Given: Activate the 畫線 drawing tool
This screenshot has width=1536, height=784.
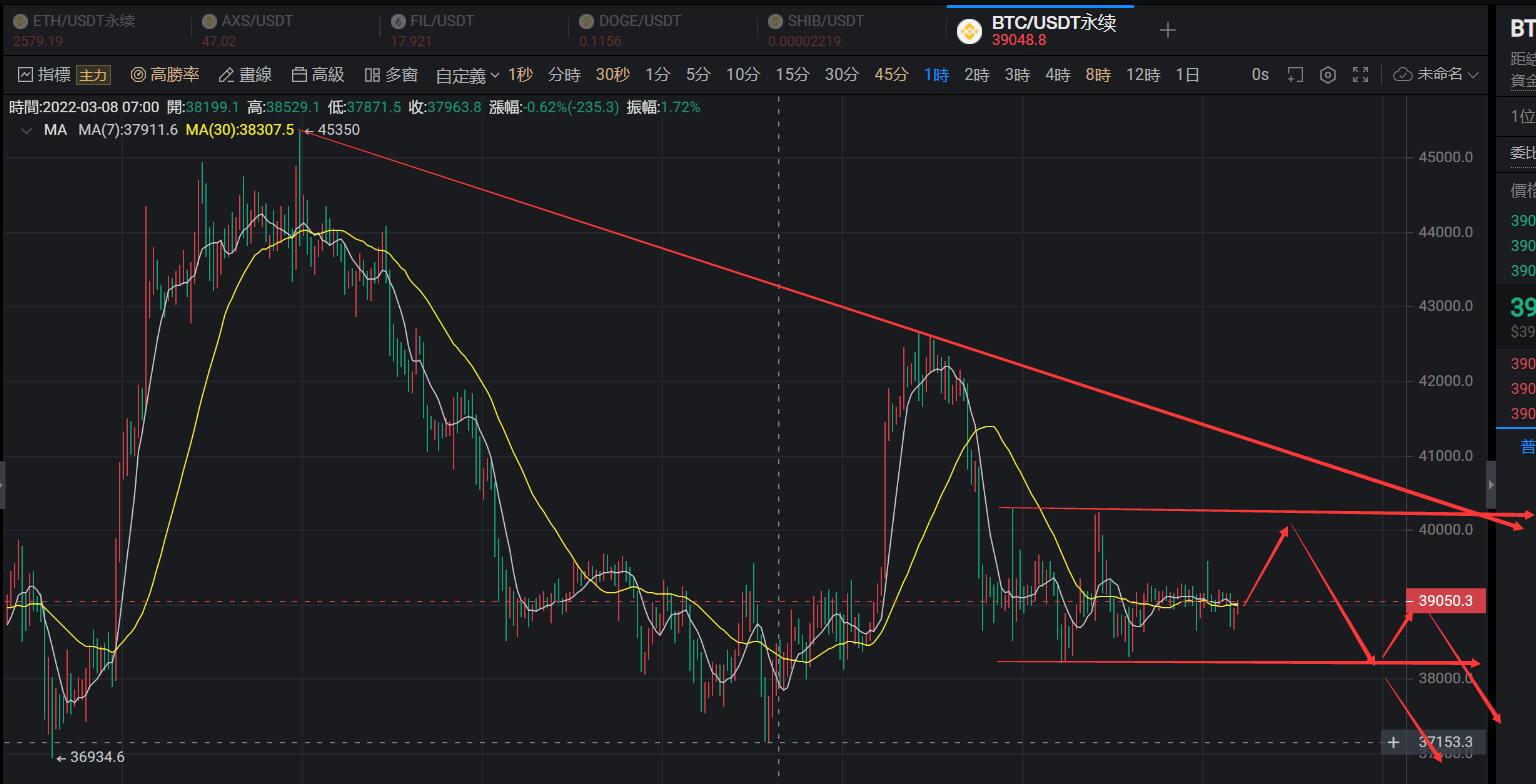Looking at the screenshot, I should click(x=245, y=75).
